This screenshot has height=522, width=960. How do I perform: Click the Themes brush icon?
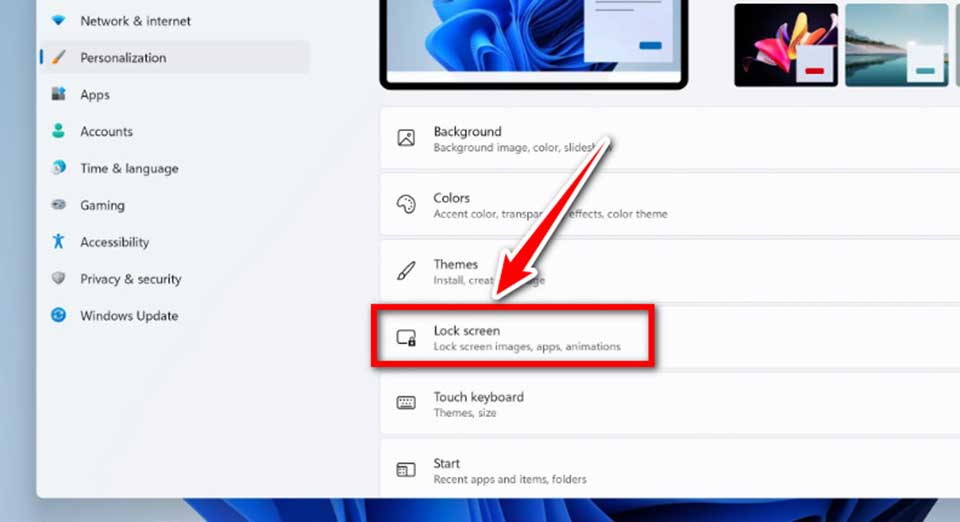tap(406, 270)
